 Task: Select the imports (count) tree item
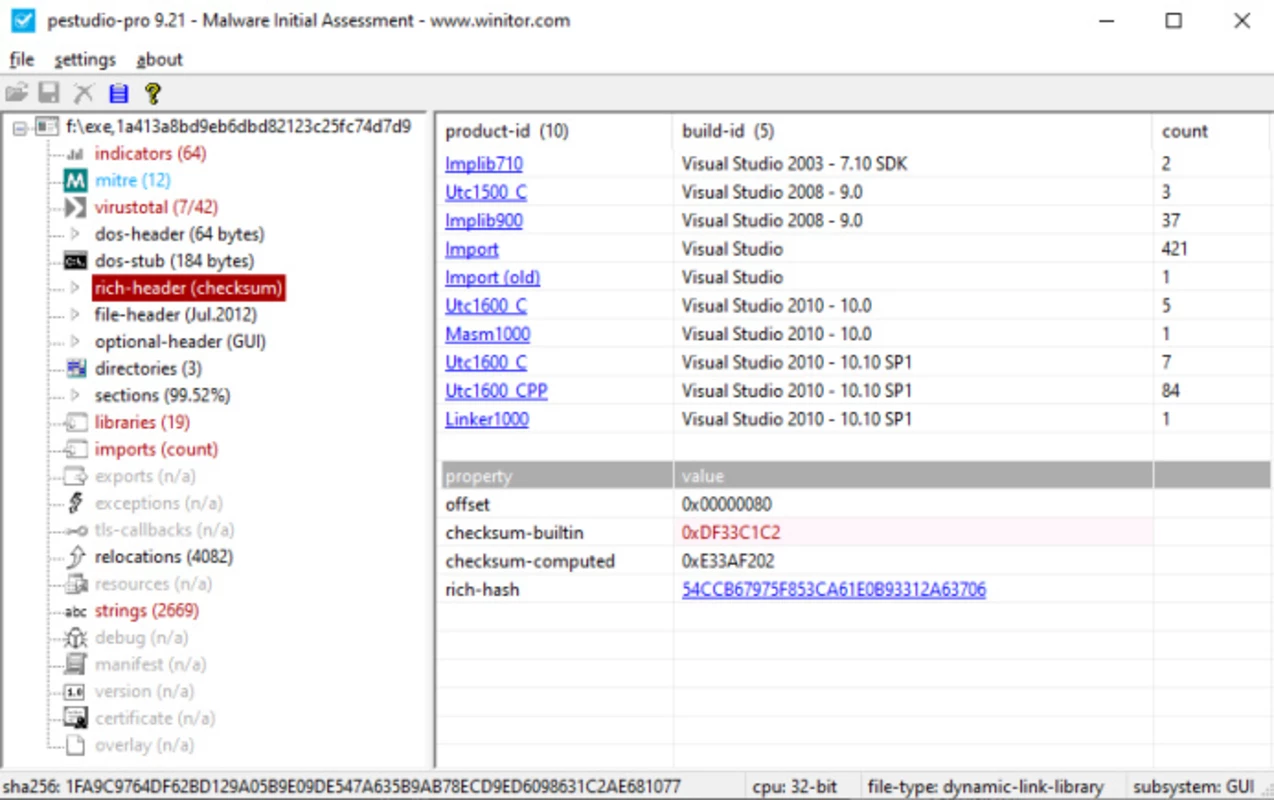156,450
